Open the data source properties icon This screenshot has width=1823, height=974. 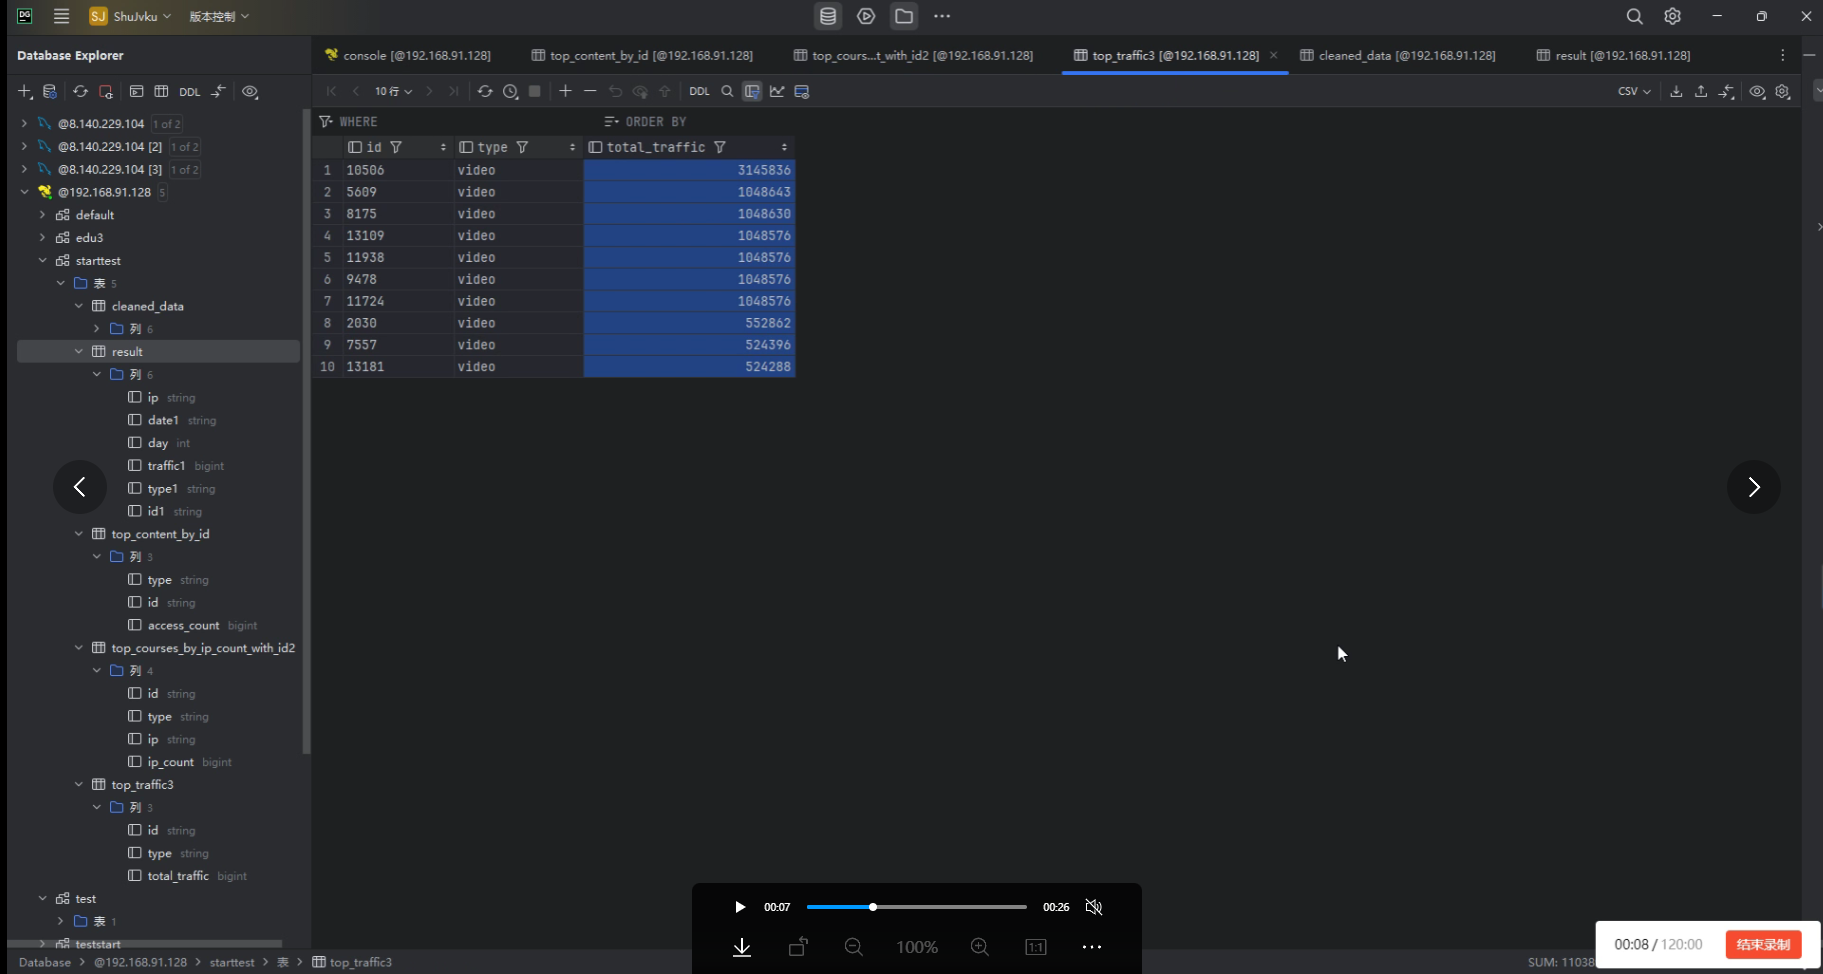click(50, 91)
